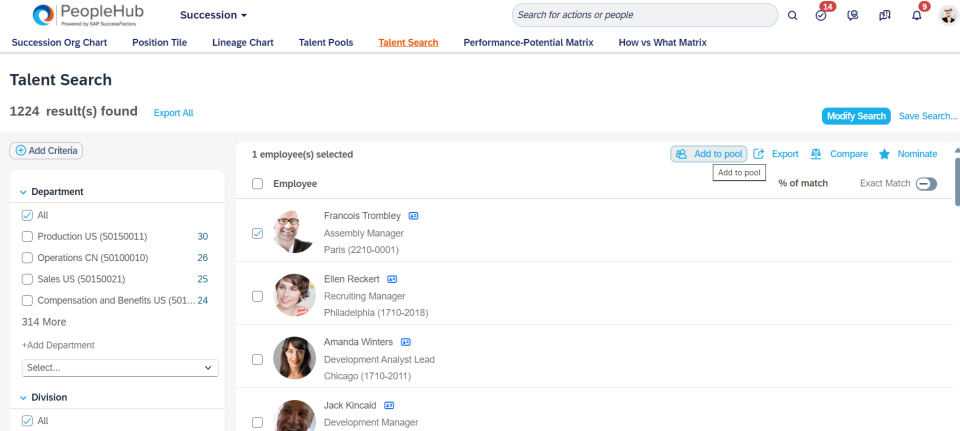
Task: Open the user profile avatar in header
Action: pos(948,16)
